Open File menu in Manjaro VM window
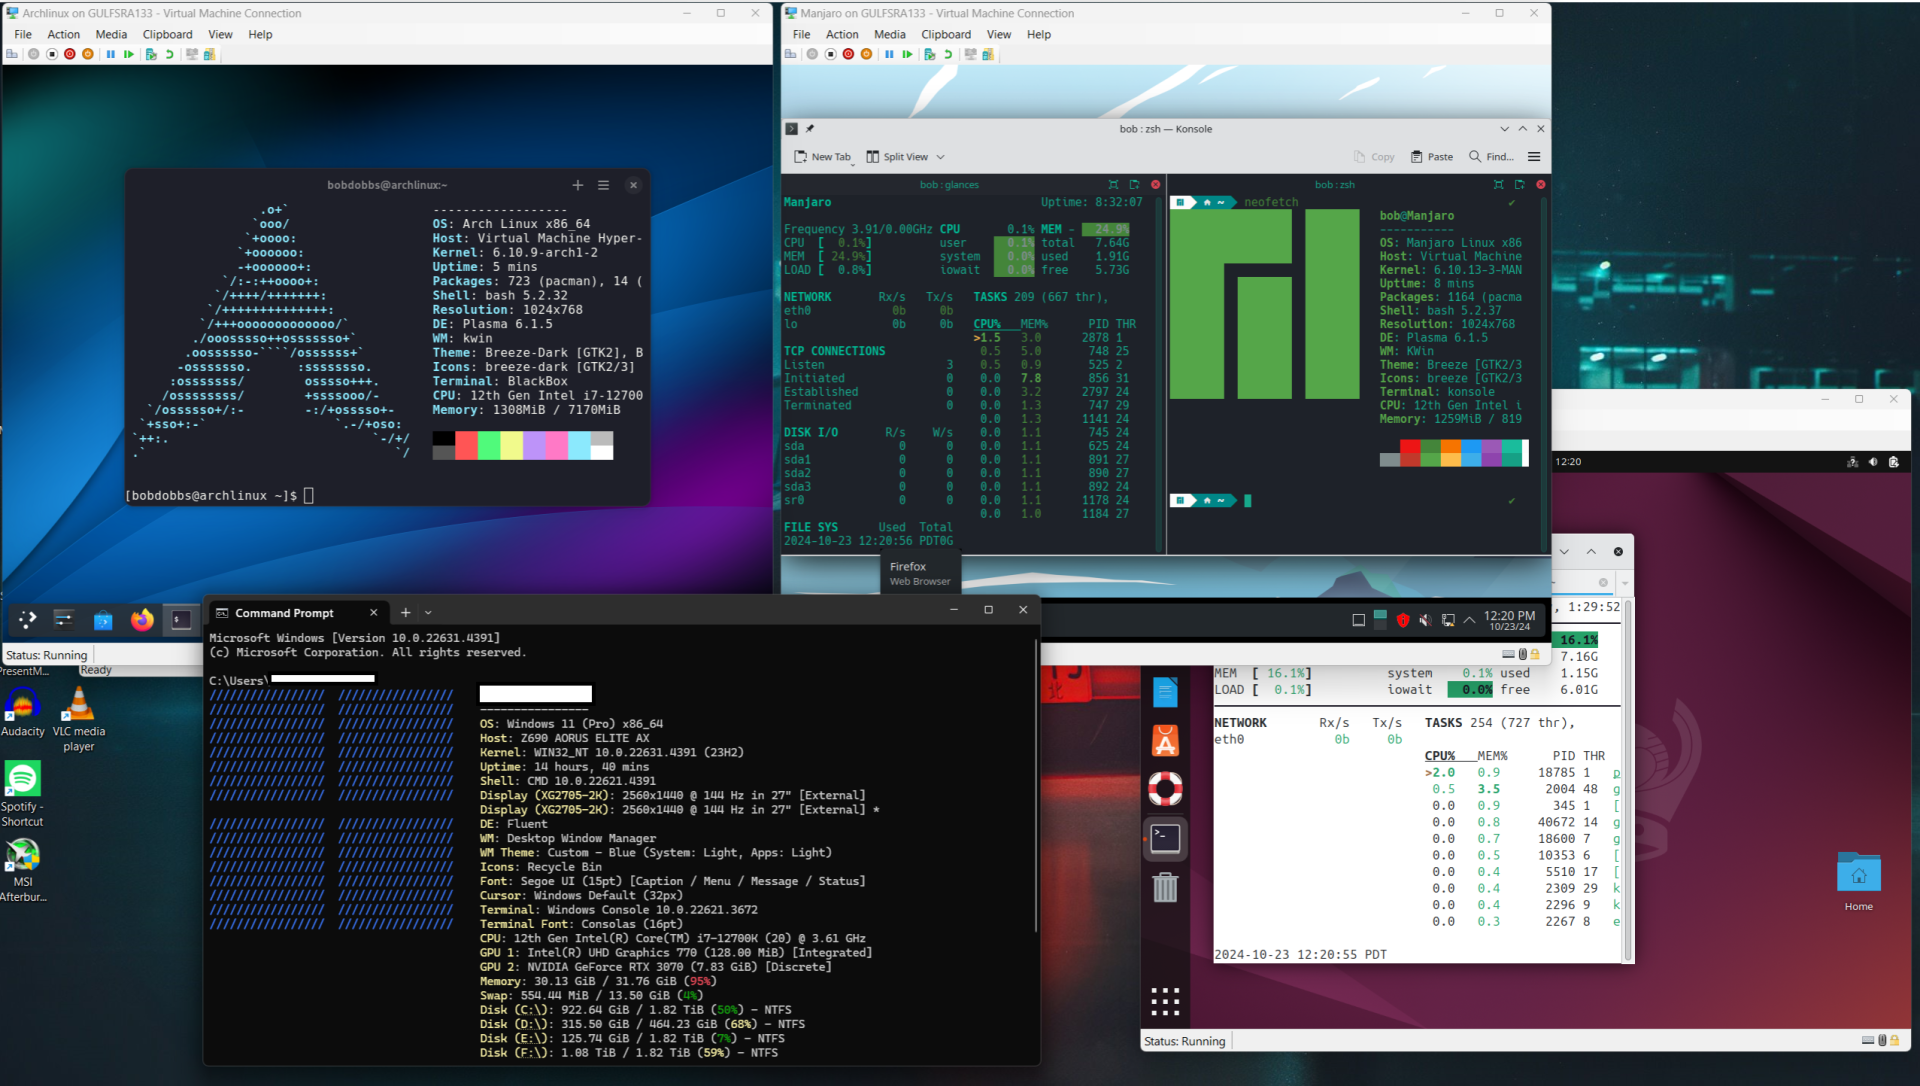The height and width of the screenshot is (1086, 1920). (x=801, y=34)
